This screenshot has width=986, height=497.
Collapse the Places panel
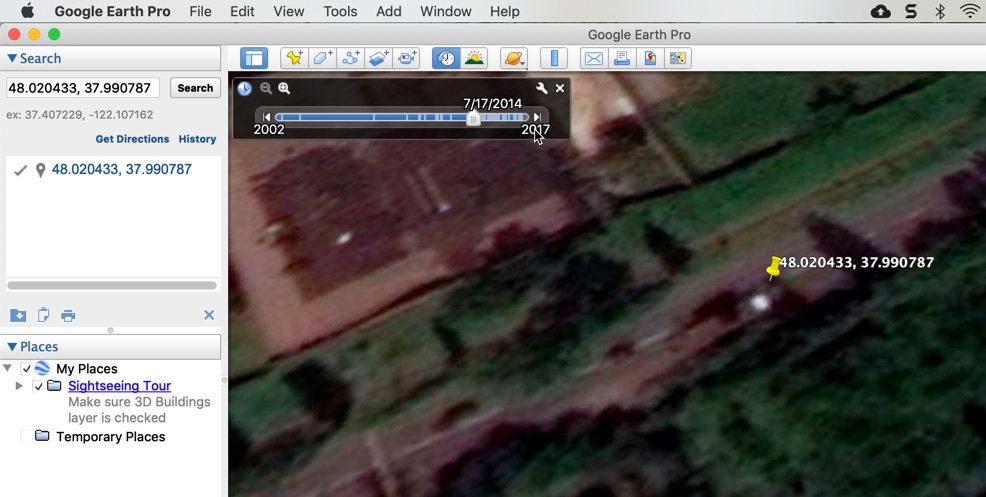point(11,347)
